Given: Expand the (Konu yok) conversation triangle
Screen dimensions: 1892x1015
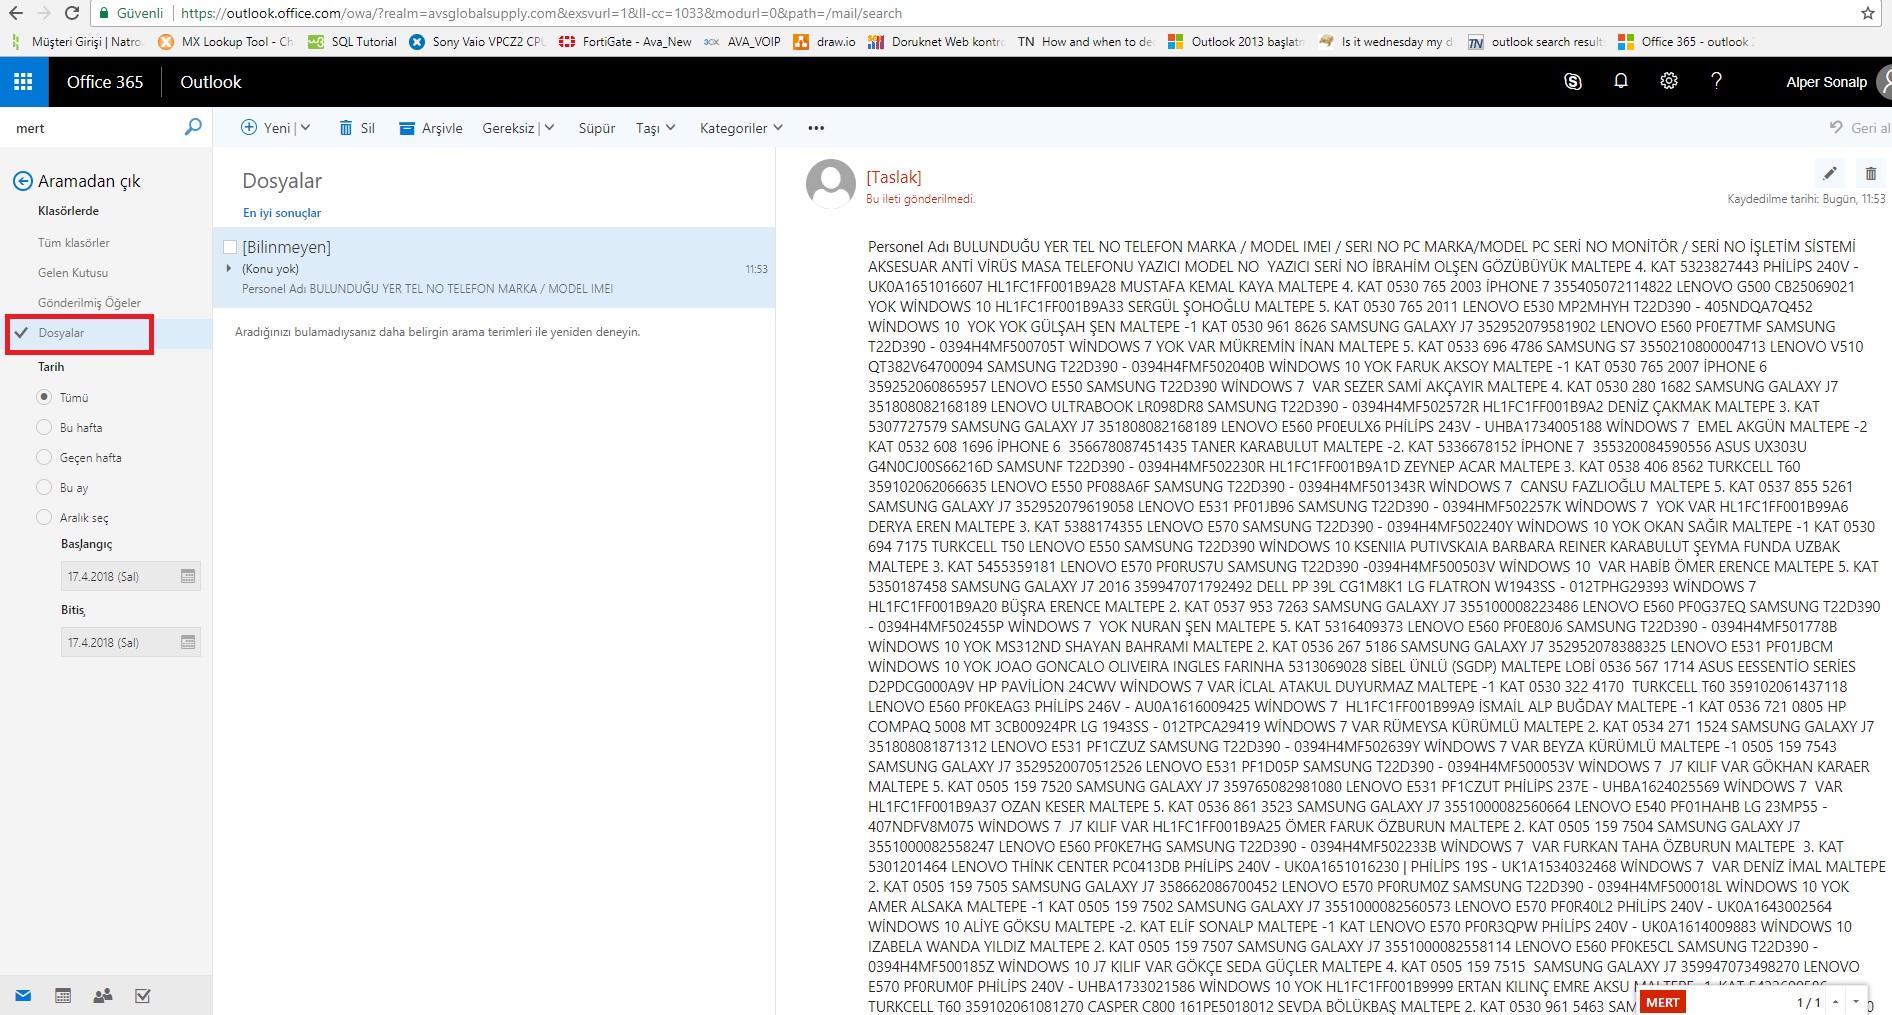Looking at the screenshot, I should (229, 268).
